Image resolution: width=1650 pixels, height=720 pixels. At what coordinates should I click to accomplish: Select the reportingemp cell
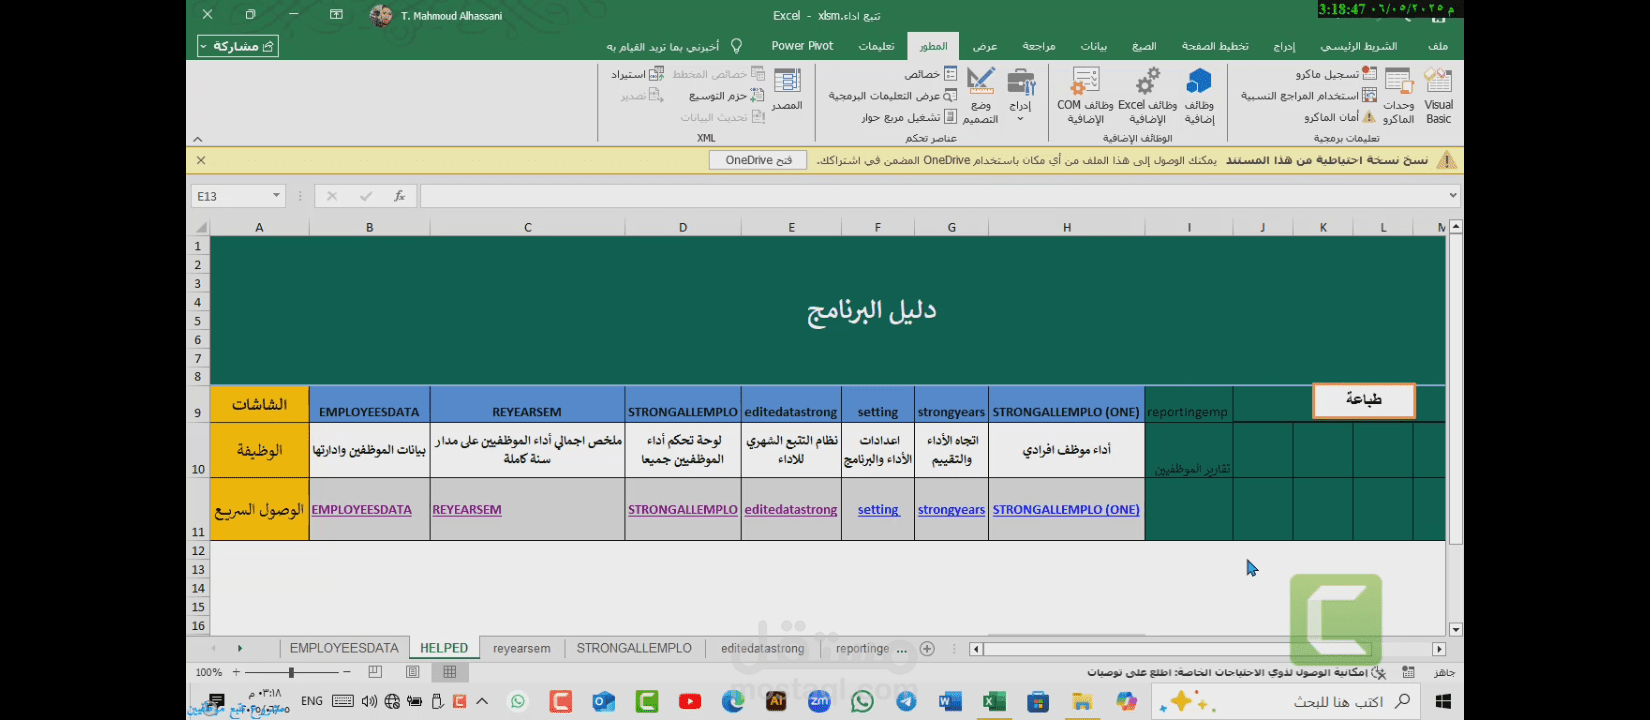pos(1188,404)
